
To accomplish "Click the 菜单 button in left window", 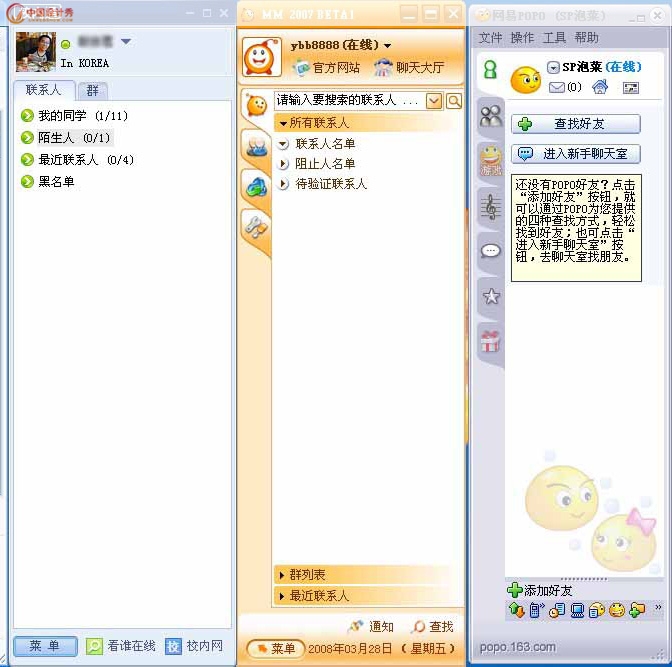I will coord(45,646).
